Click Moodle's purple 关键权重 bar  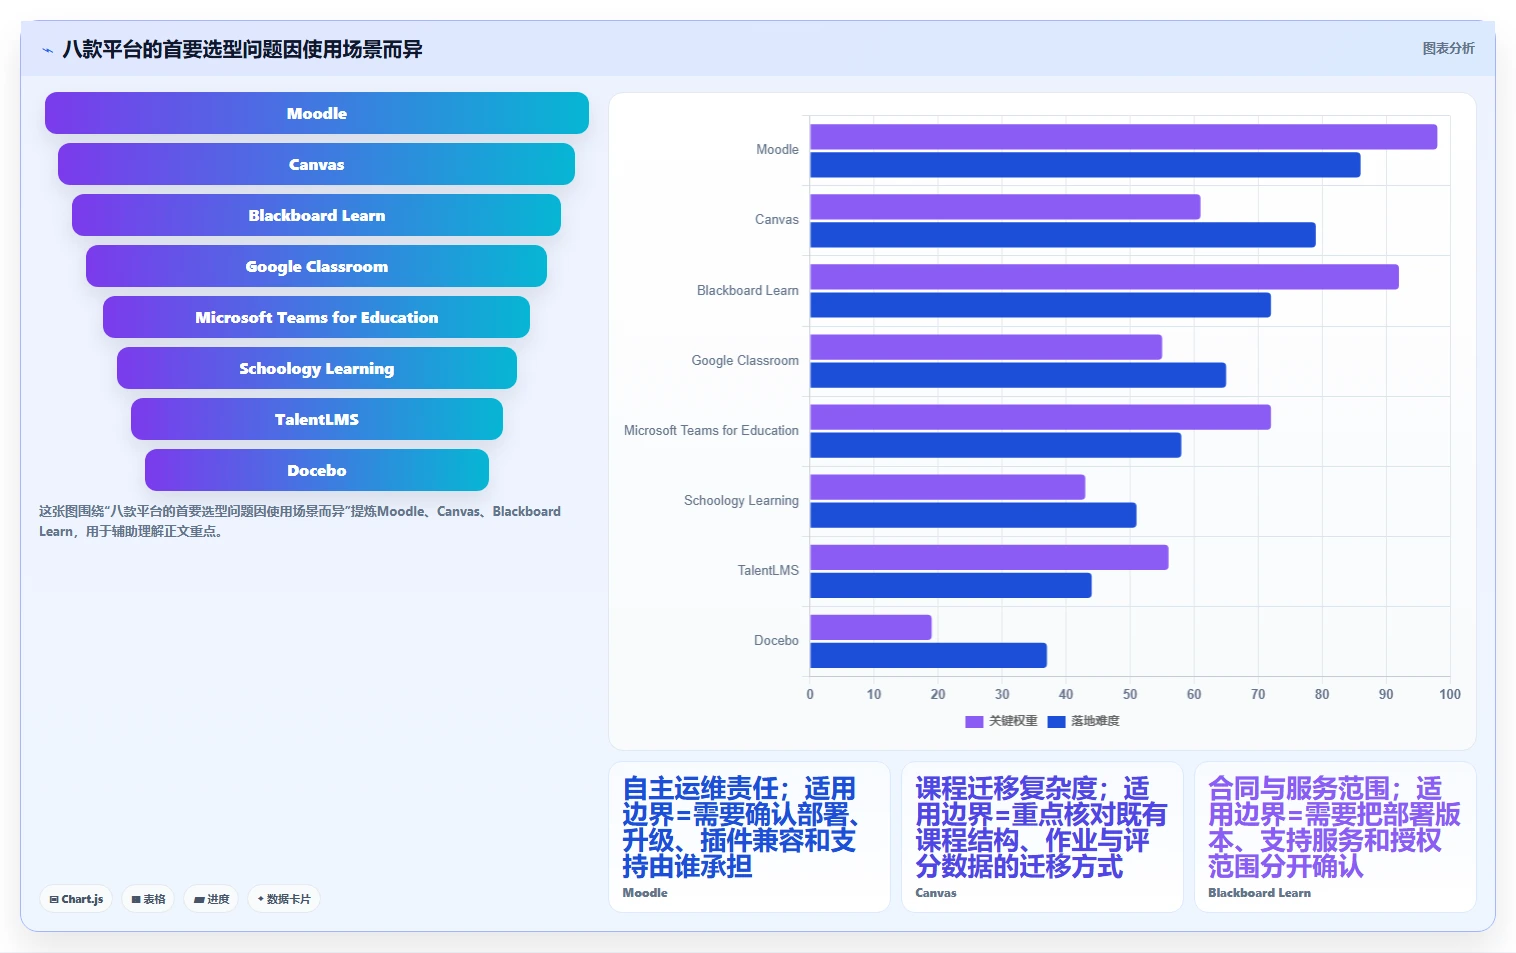pos(1123,137)
